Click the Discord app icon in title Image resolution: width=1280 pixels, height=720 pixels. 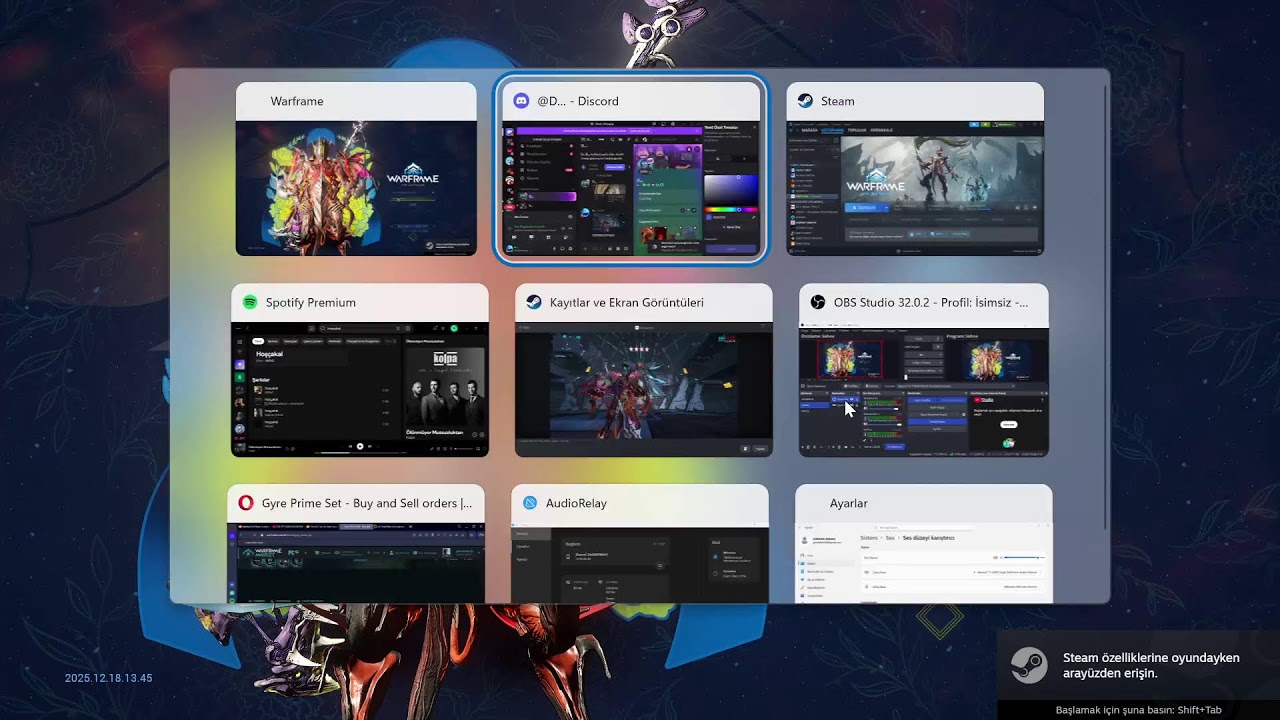pos(521,101)
